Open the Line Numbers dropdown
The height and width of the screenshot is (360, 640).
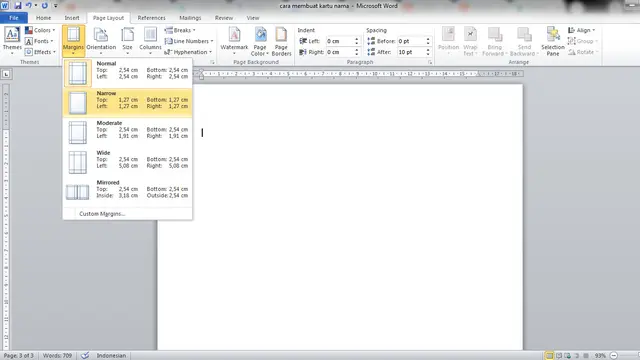pyautogui.click(x=189, y=41)
